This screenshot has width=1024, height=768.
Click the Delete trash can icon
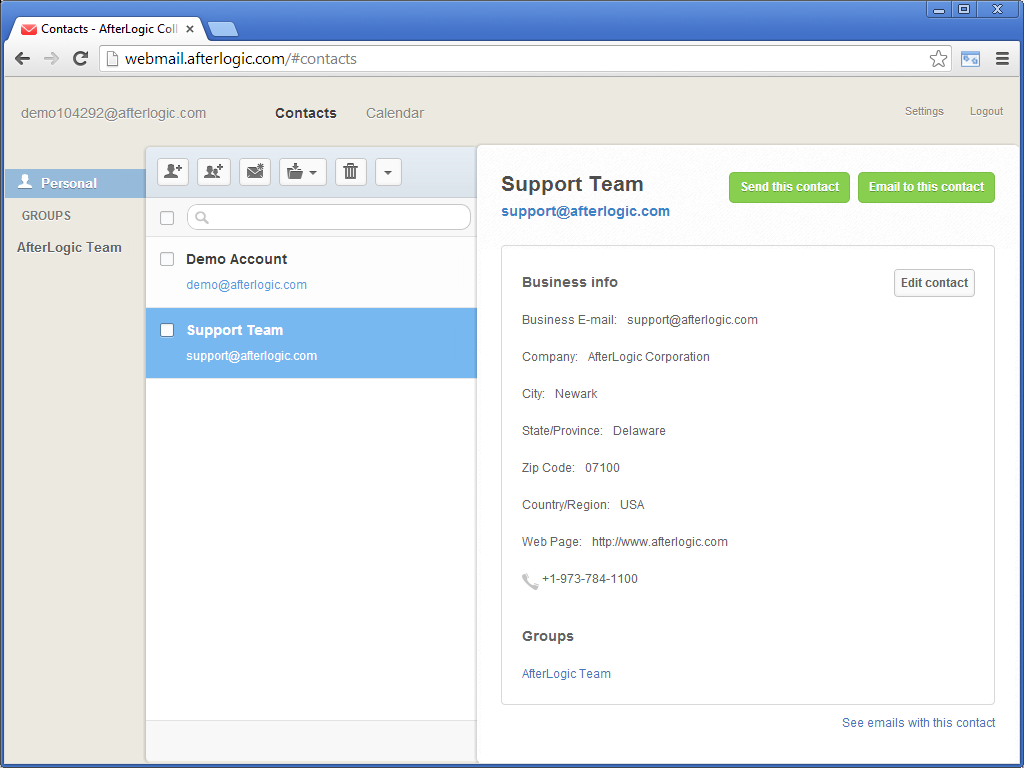click(x=351, y=172)
